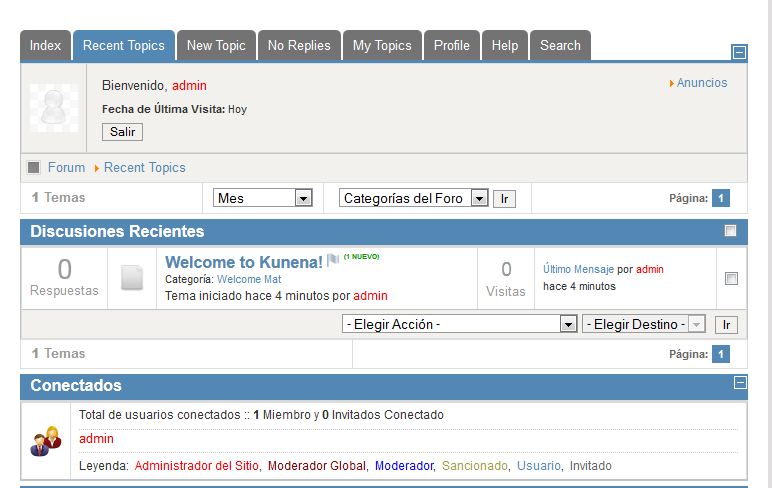The width and height of the screenshot is (772, 488).
Task: Open the My Topics tab
Action: coord(382,45)
